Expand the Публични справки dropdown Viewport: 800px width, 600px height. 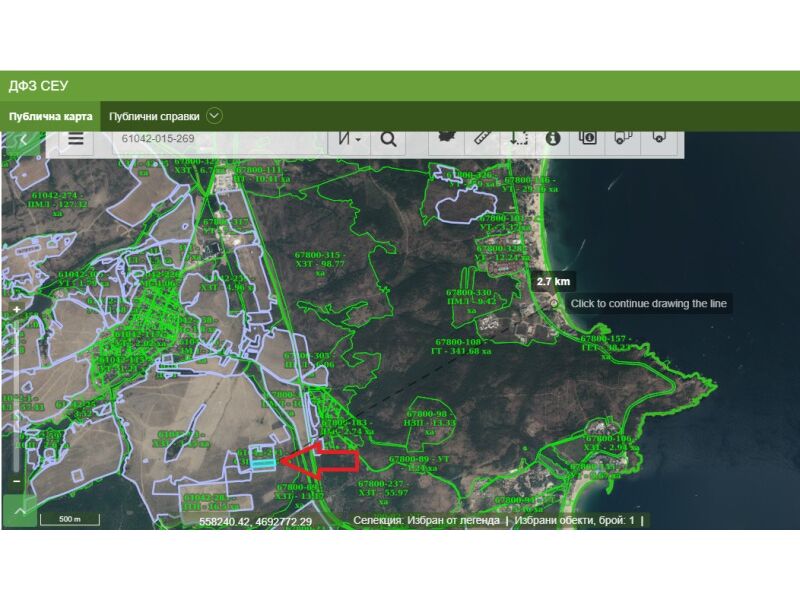click(215, 115)
